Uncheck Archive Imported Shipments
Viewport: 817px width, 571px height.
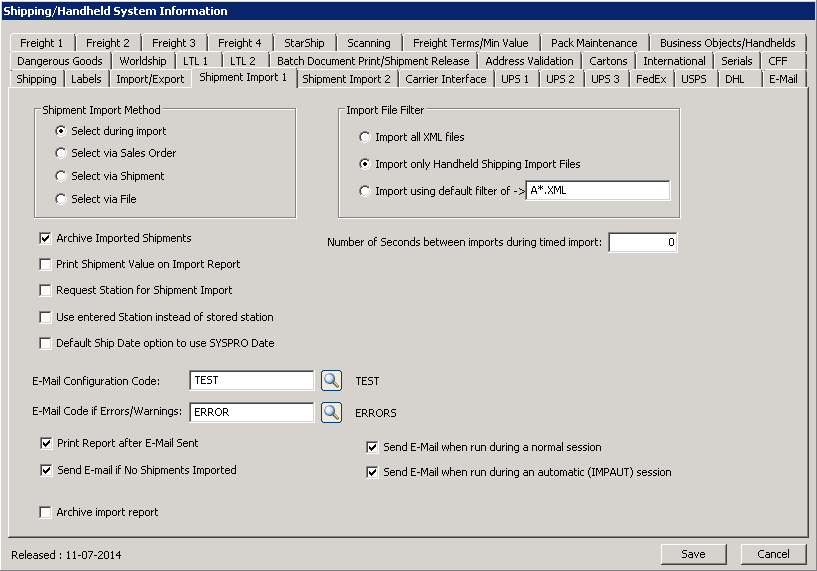tap(46, 239)
